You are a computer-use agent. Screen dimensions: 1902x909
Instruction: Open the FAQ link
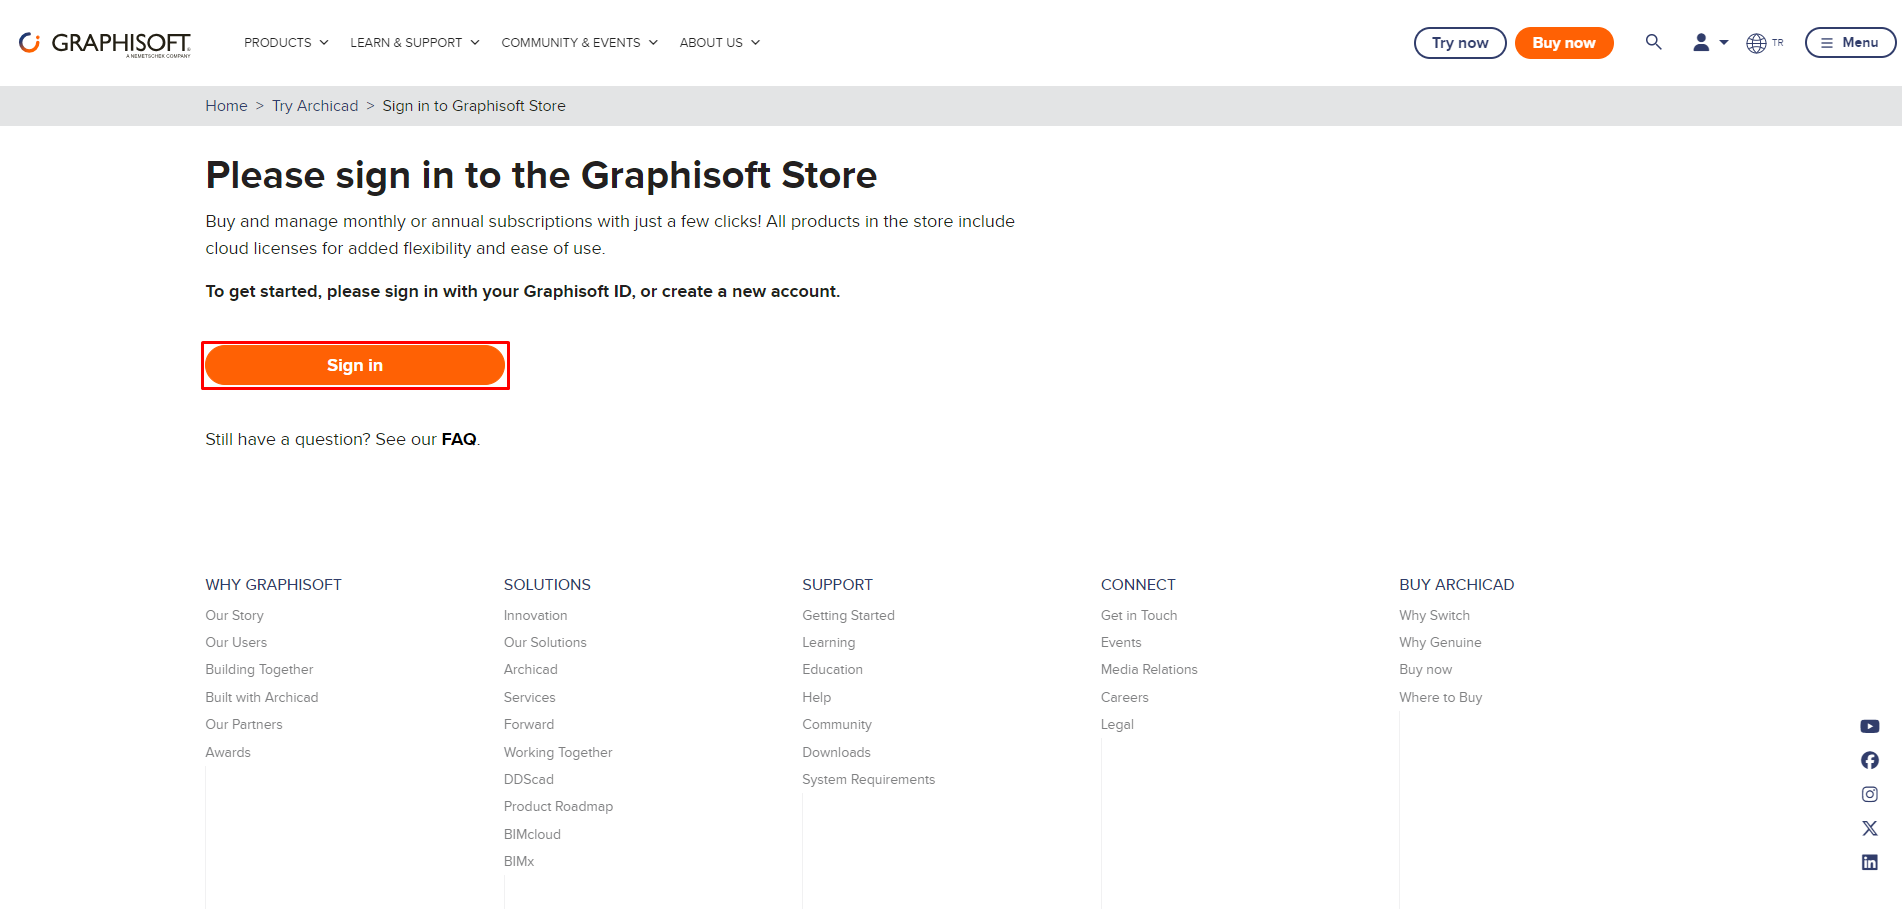pyautogui.click(x=459, y=439)
